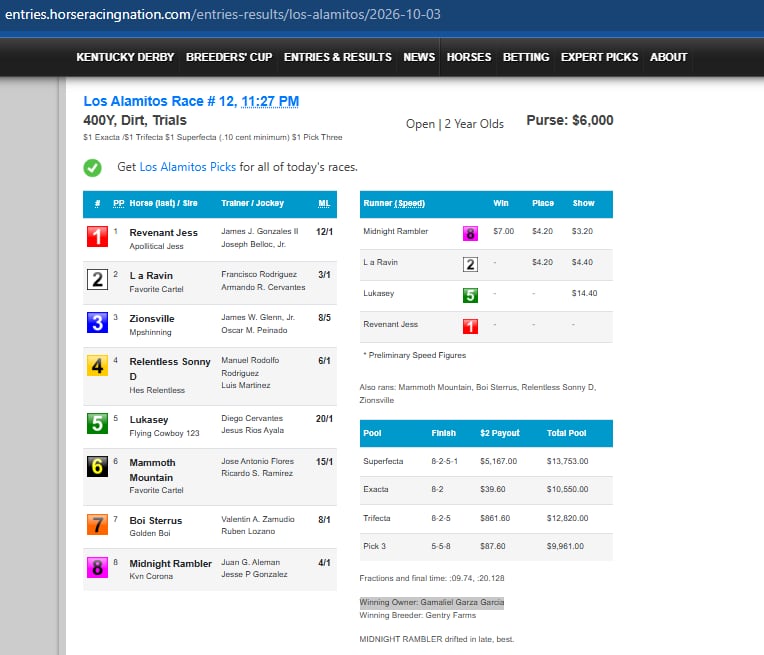Click the 8/5 odds for Zionsville

click(x=324, y=318)
